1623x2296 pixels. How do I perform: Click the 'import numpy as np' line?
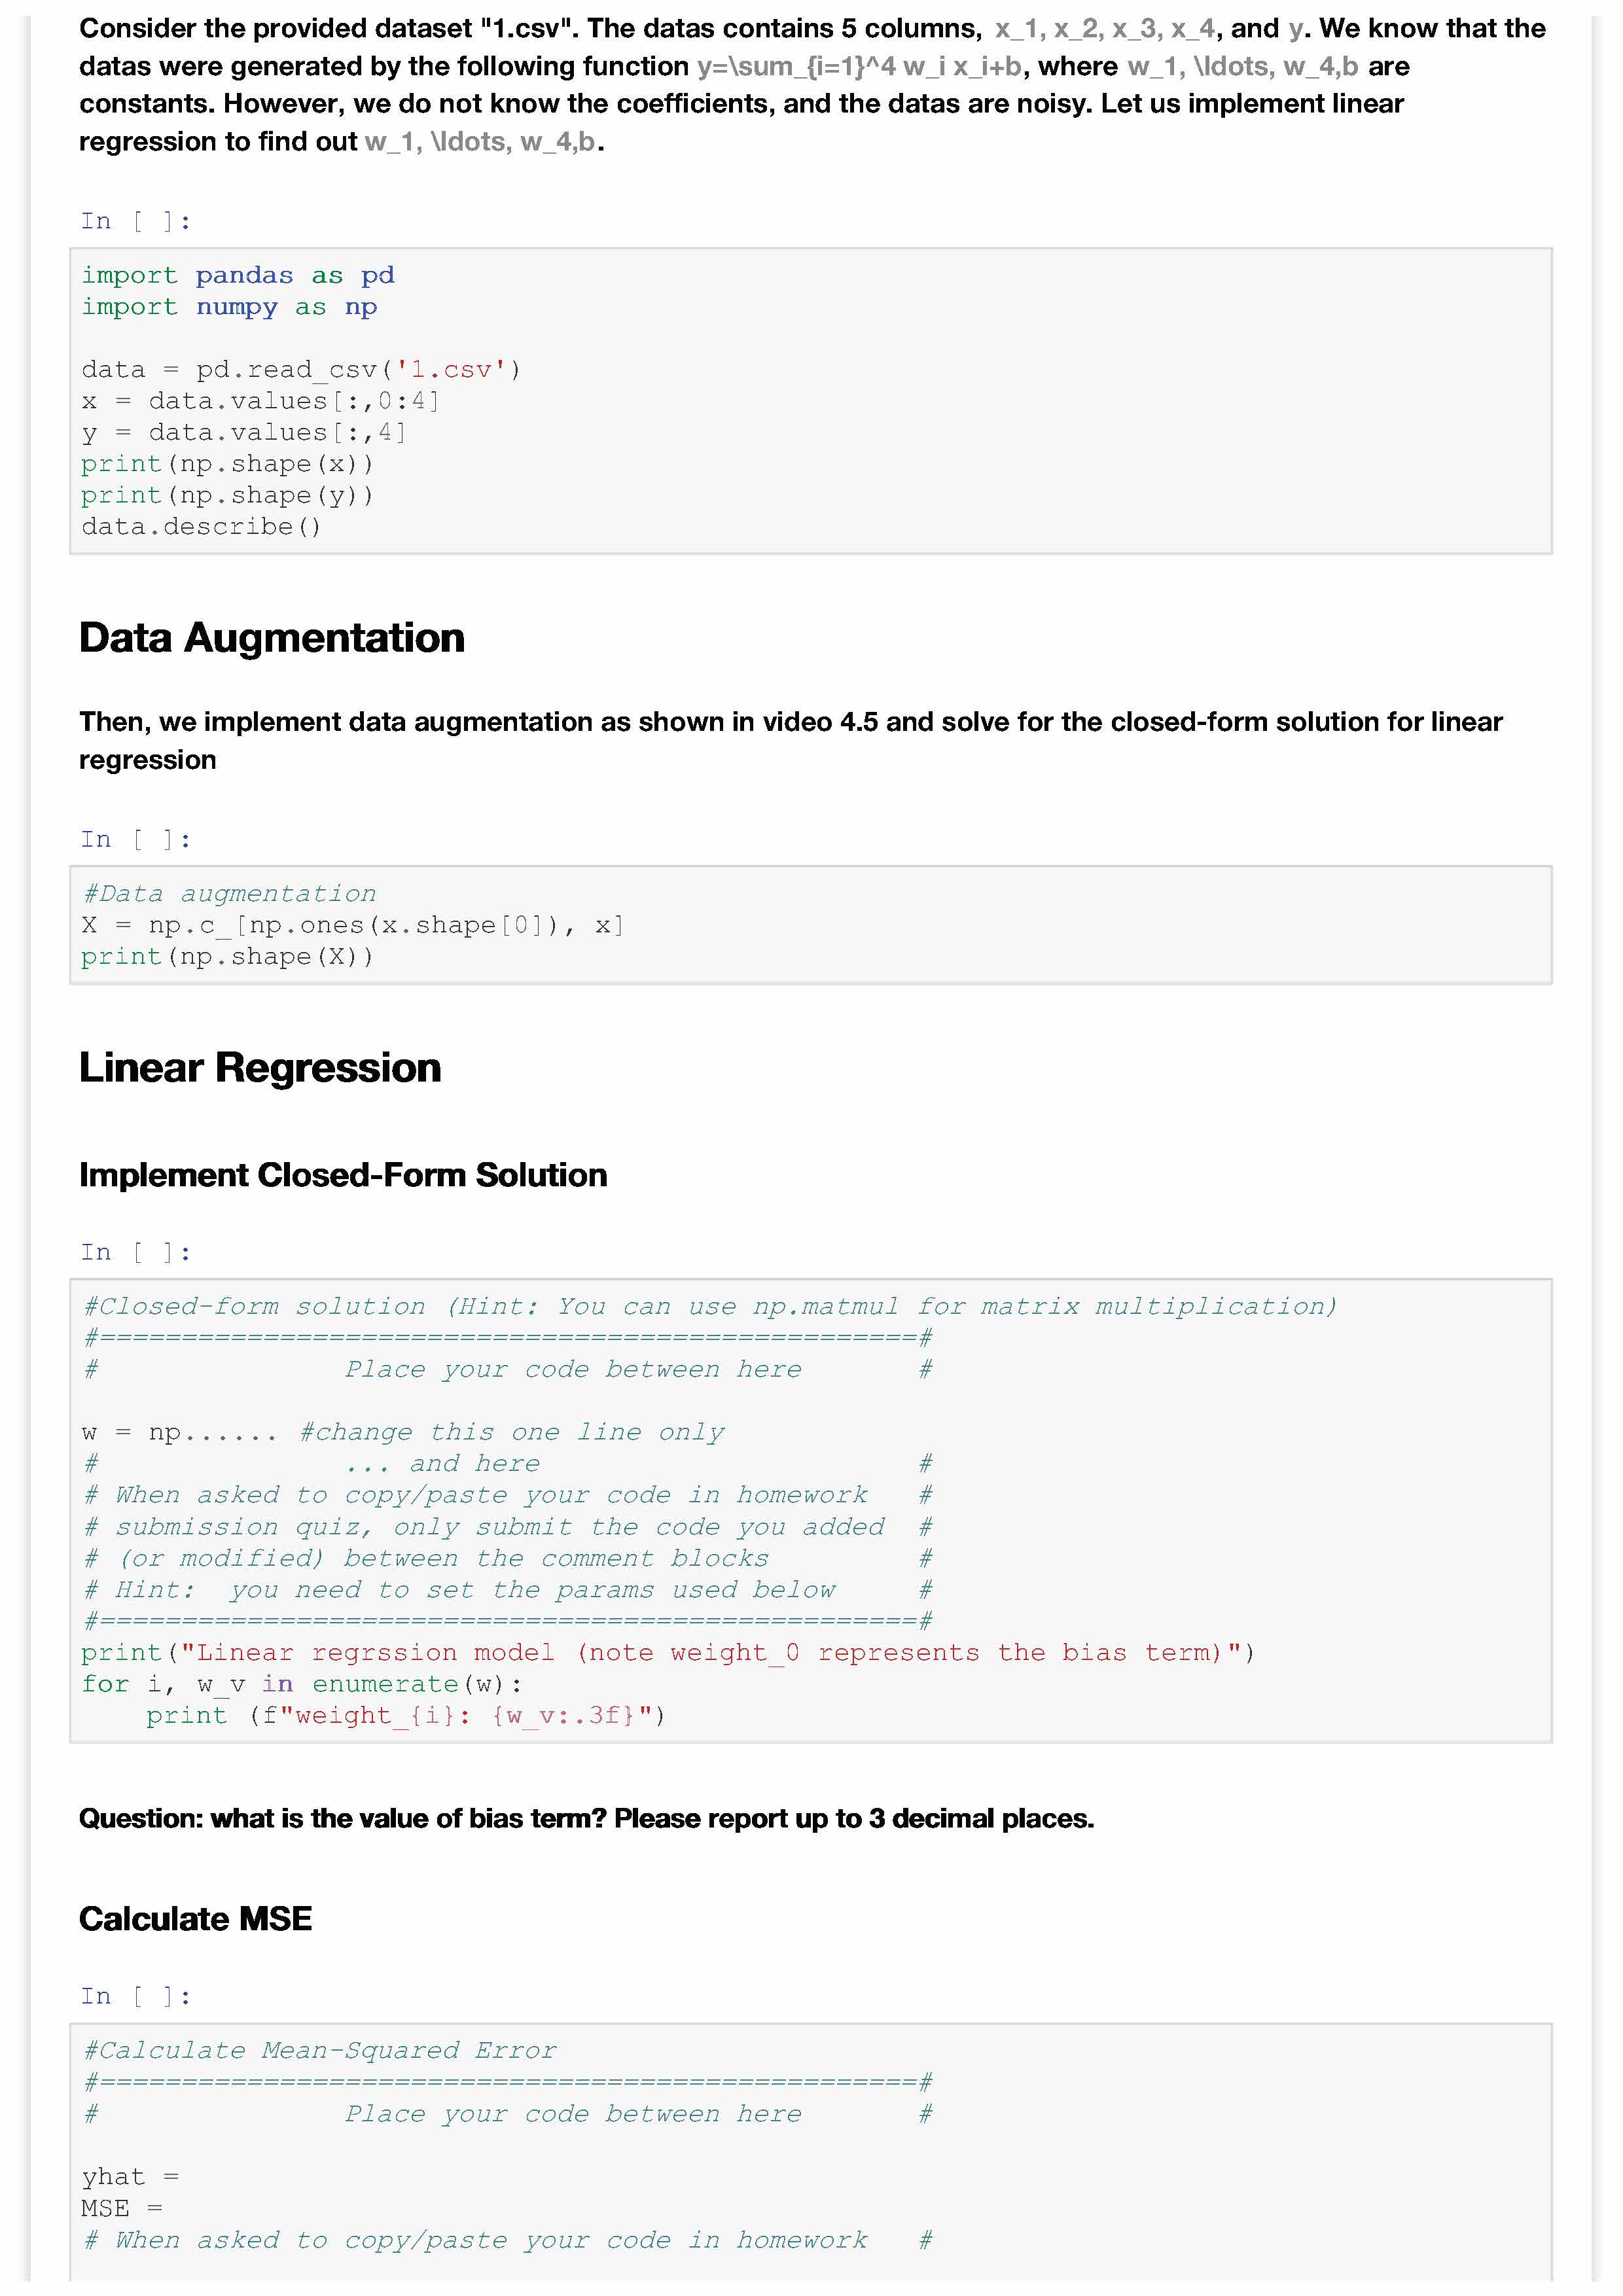click(229, 307)
